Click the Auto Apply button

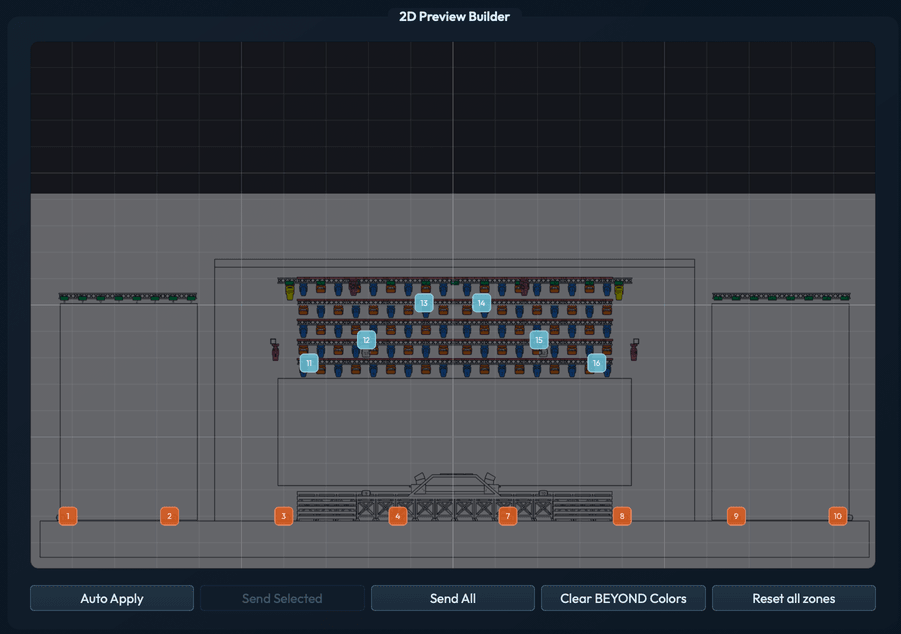pyautogui.click(x=112, y=598)
